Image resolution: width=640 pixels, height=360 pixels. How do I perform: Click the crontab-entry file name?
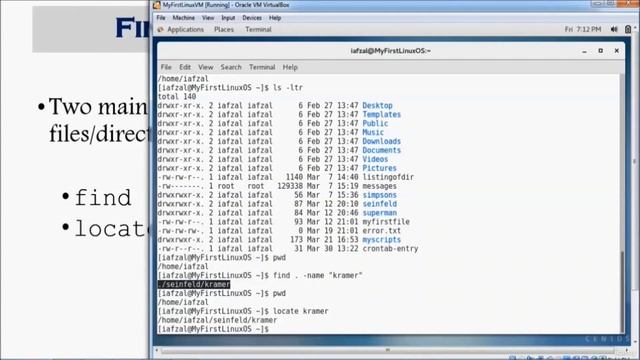pyautogui.click(x=390, y=249)
